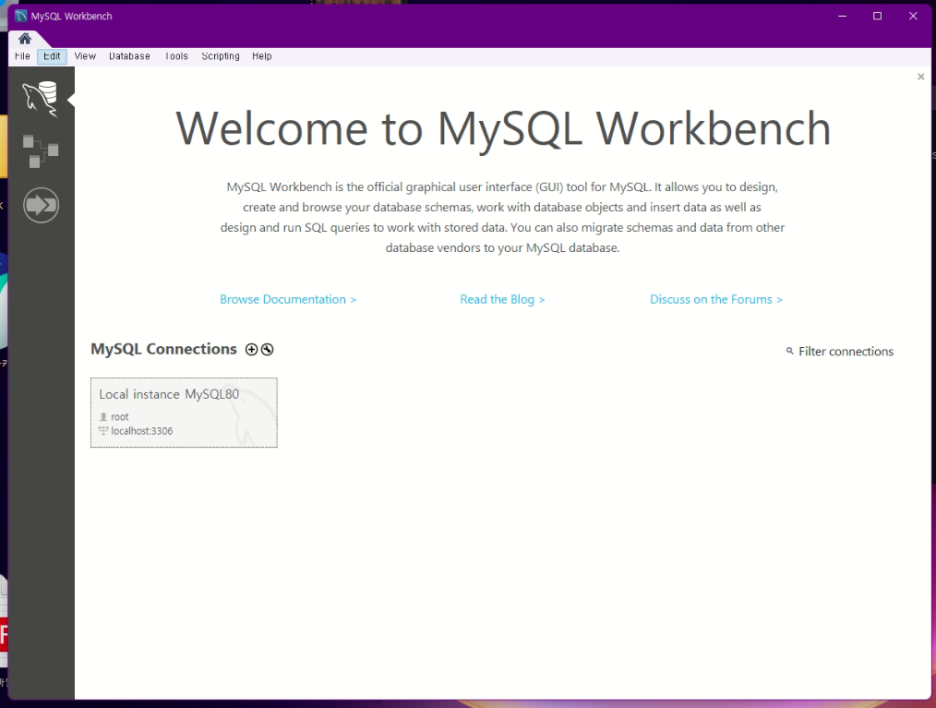Click the add new connection plus icon

pos(252,350)
